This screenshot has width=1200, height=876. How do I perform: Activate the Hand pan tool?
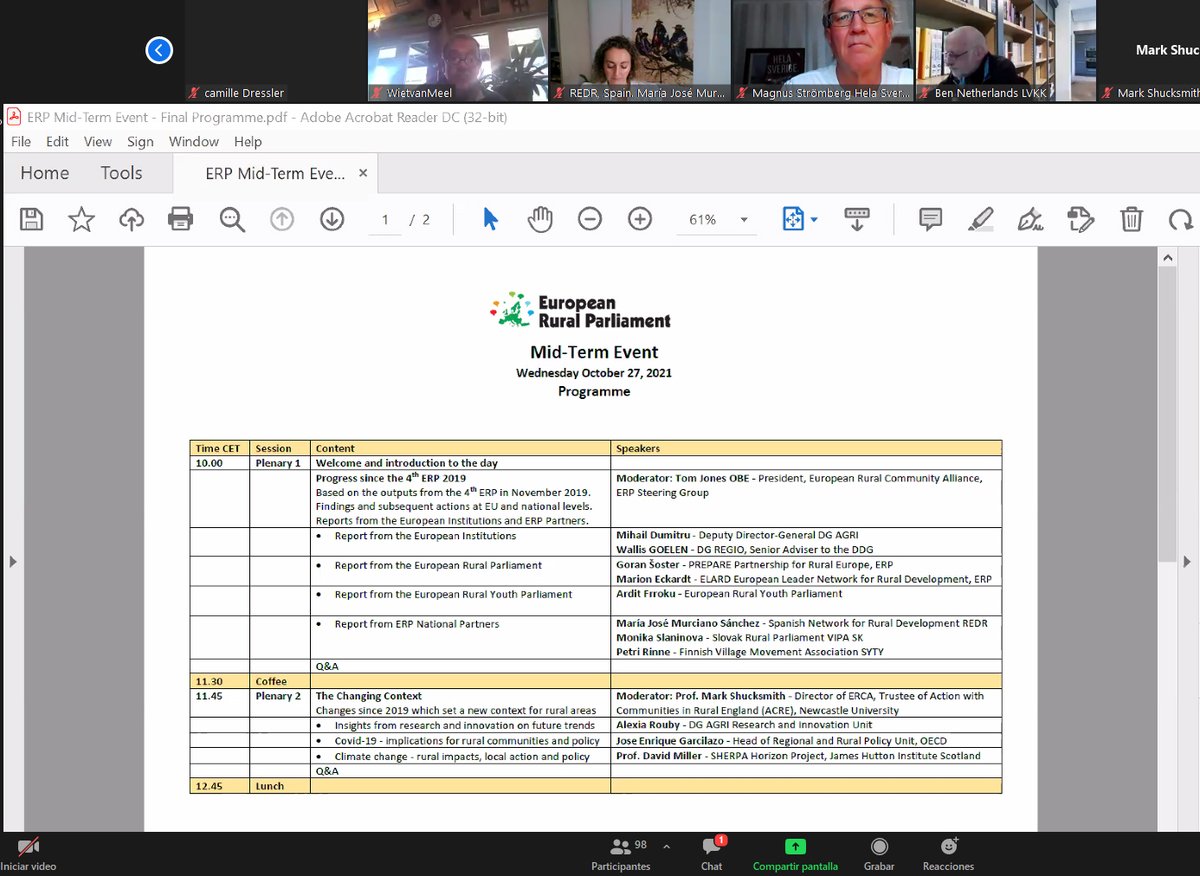click(540, 219)
